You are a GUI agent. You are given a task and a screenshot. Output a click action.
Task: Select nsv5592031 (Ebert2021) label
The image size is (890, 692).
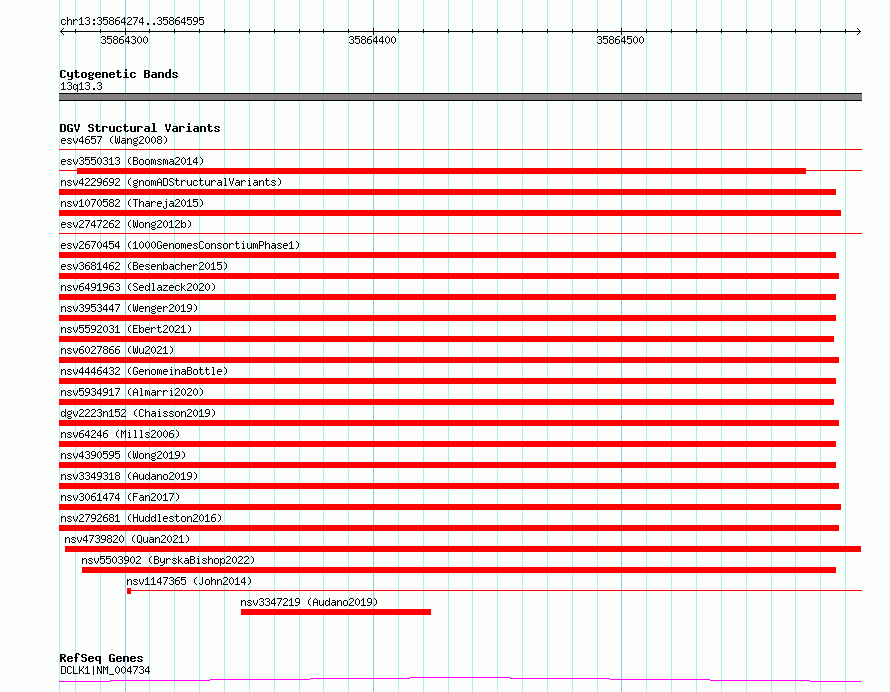pyautogui.click(x=126, y=329)
